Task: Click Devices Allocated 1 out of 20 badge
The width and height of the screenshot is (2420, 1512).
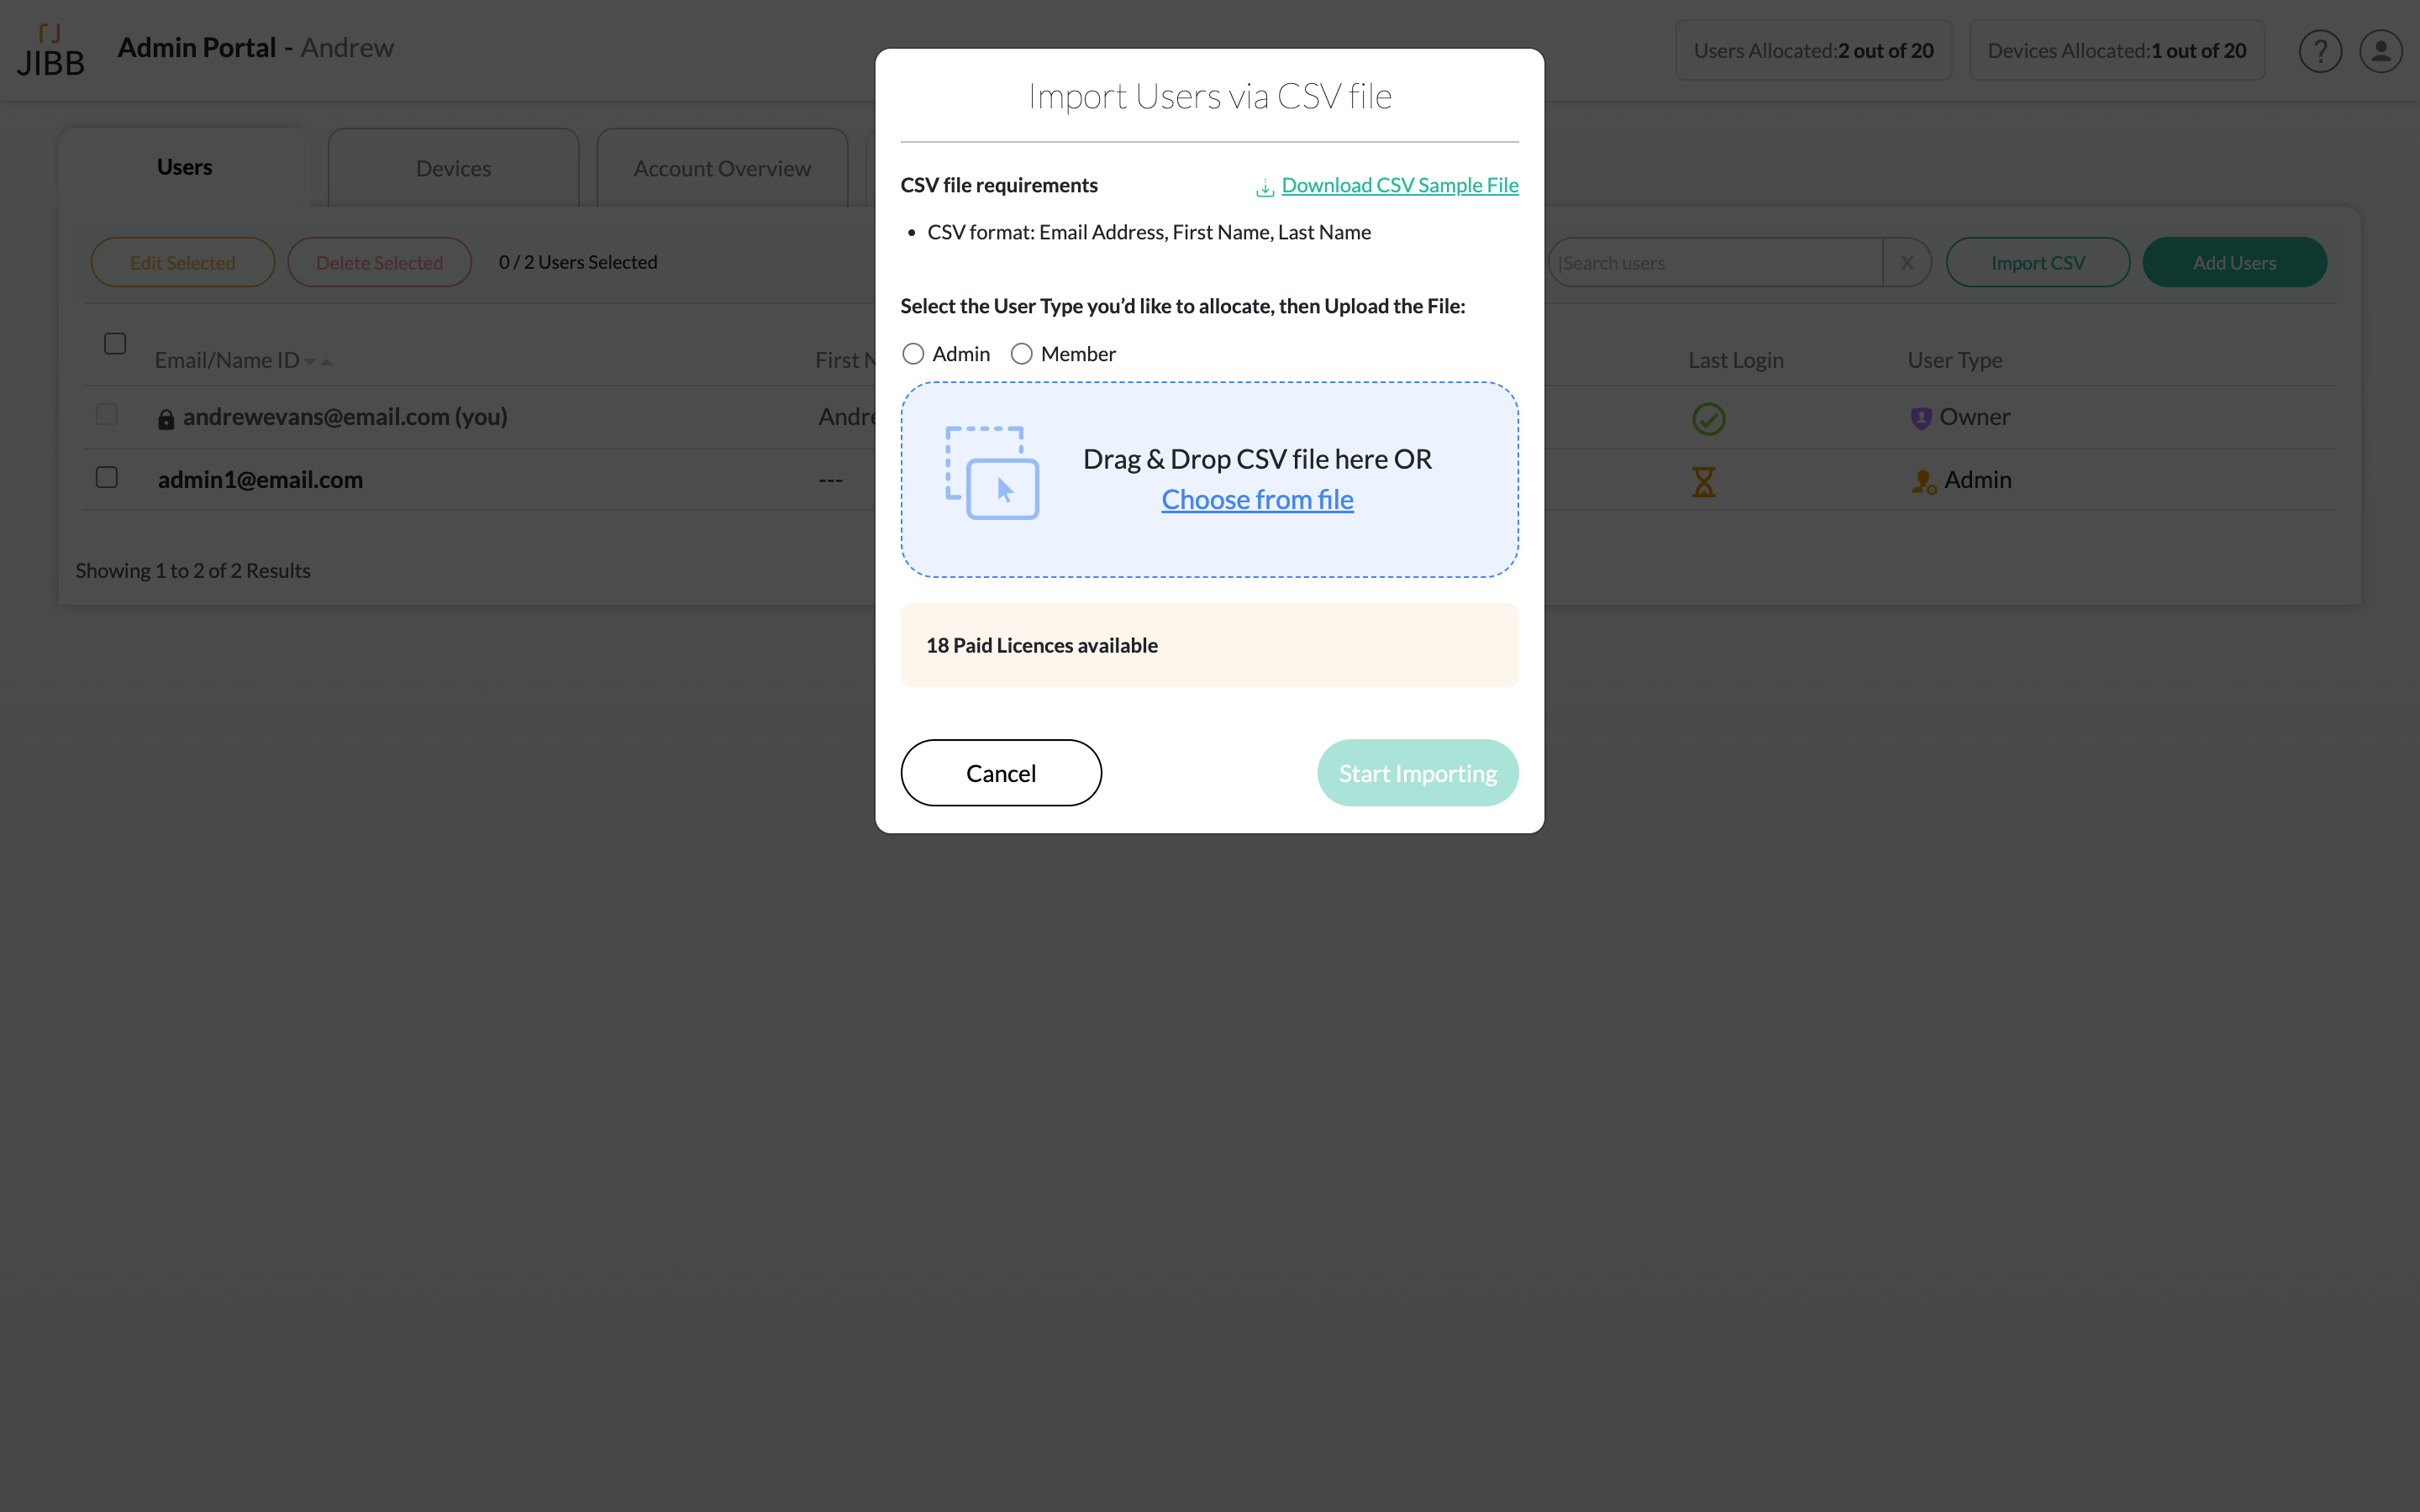Action: pyautogui.click(x=2116, y=50)
